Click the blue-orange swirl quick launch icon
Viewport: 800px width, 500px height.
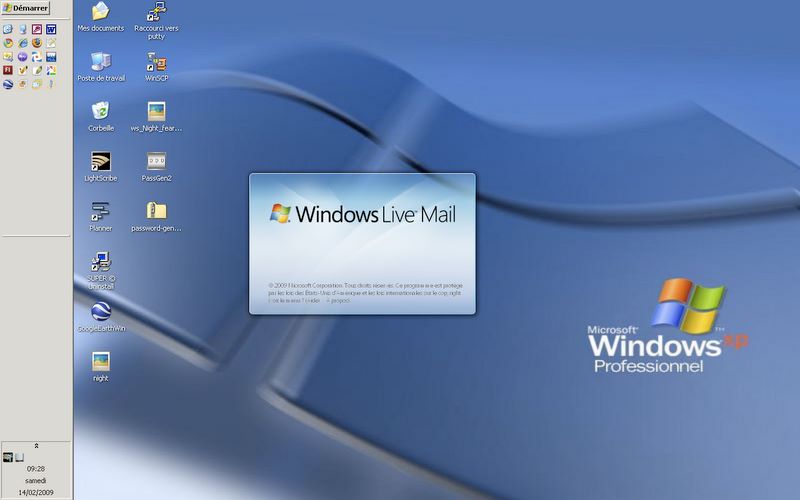click(x=37, y=57)
